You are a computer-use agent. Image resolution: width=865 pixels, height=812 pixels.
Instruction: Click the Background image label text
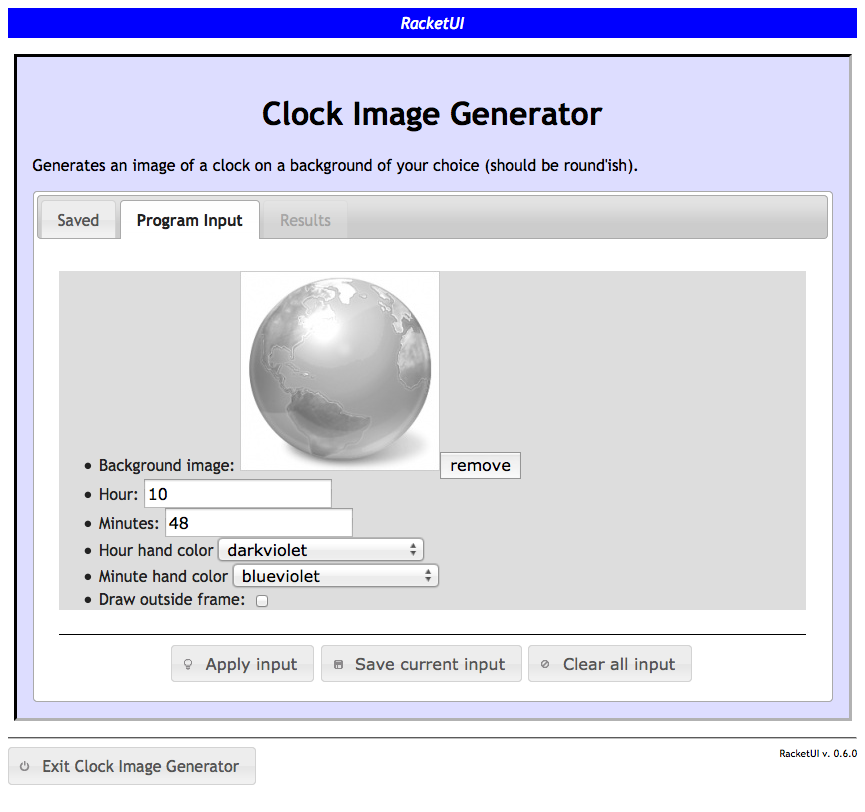click(x=166, y=465)
